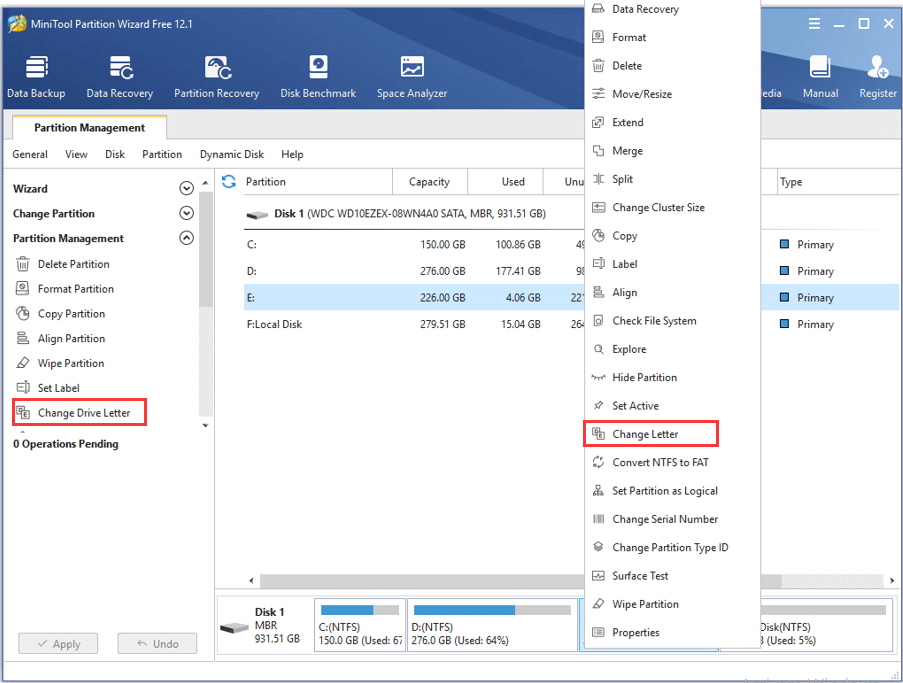
Task: Launch Data Recovery from the toolbar
Action: 120,77
